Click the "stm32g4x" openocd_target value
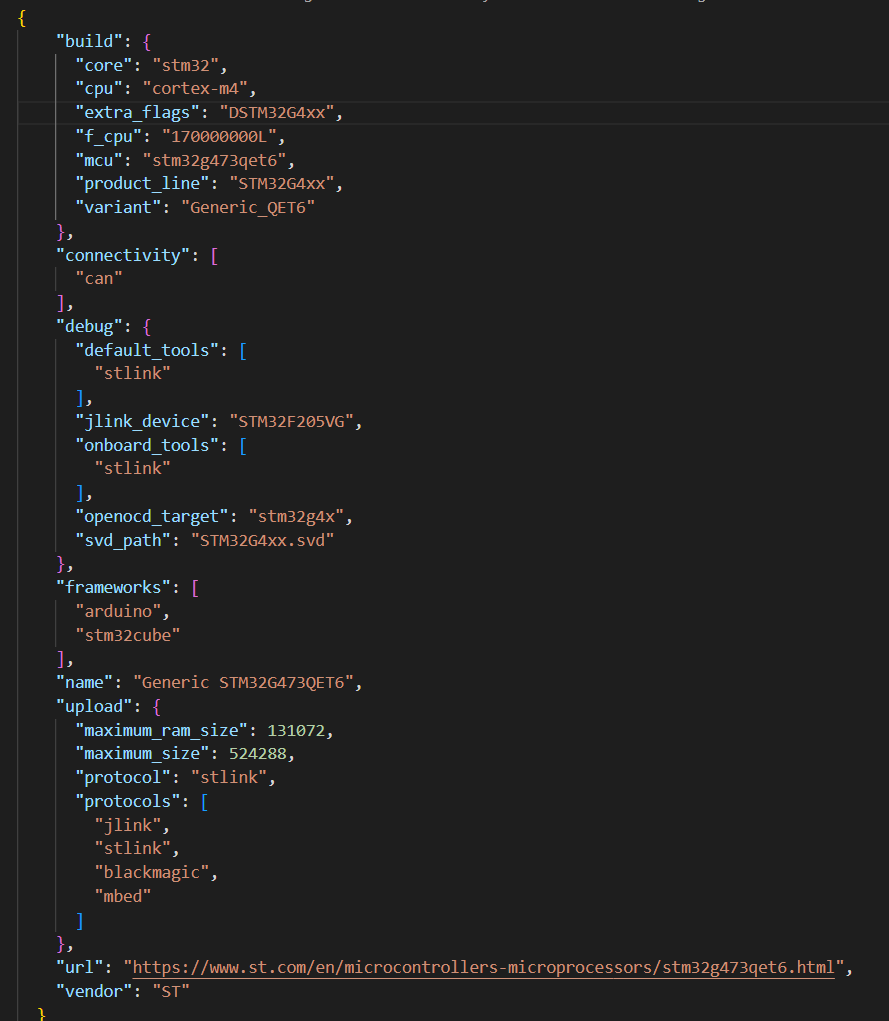Image resolution: width=889 pixels, height=1021 pixels. coord(296,517)
